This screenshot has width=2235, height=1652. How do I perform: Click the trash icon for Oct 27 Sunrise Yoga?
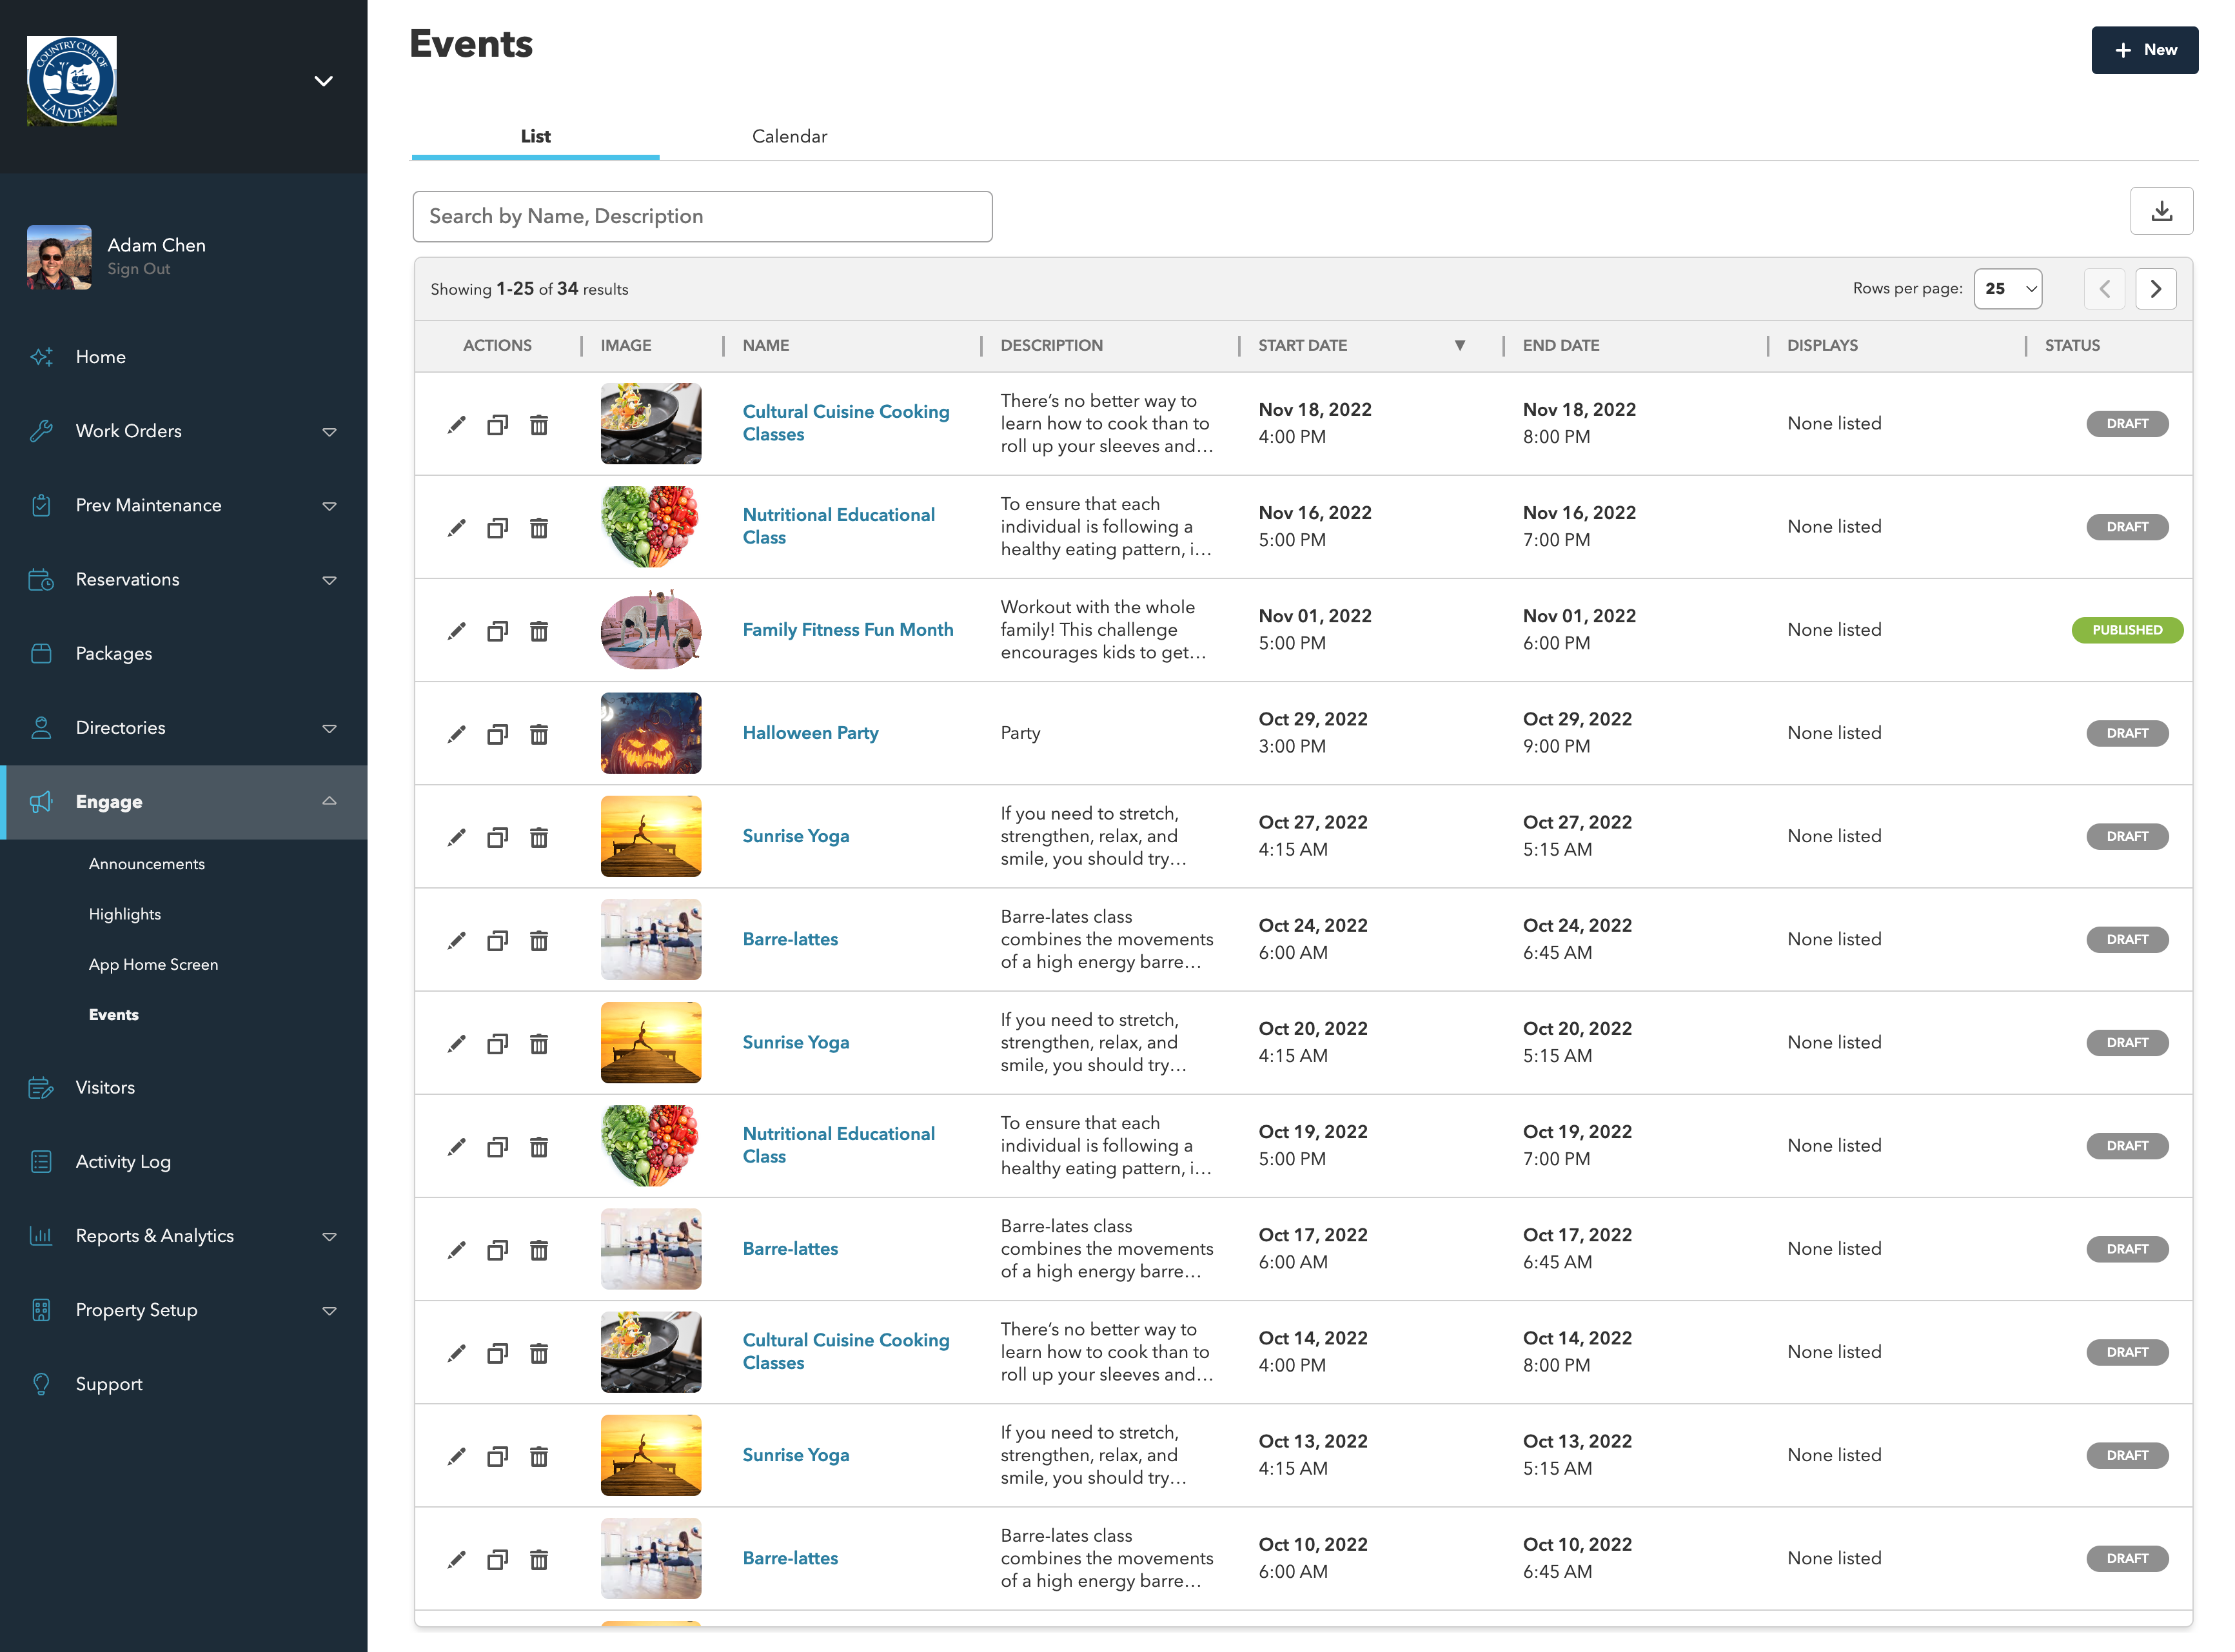pos(539,837)
